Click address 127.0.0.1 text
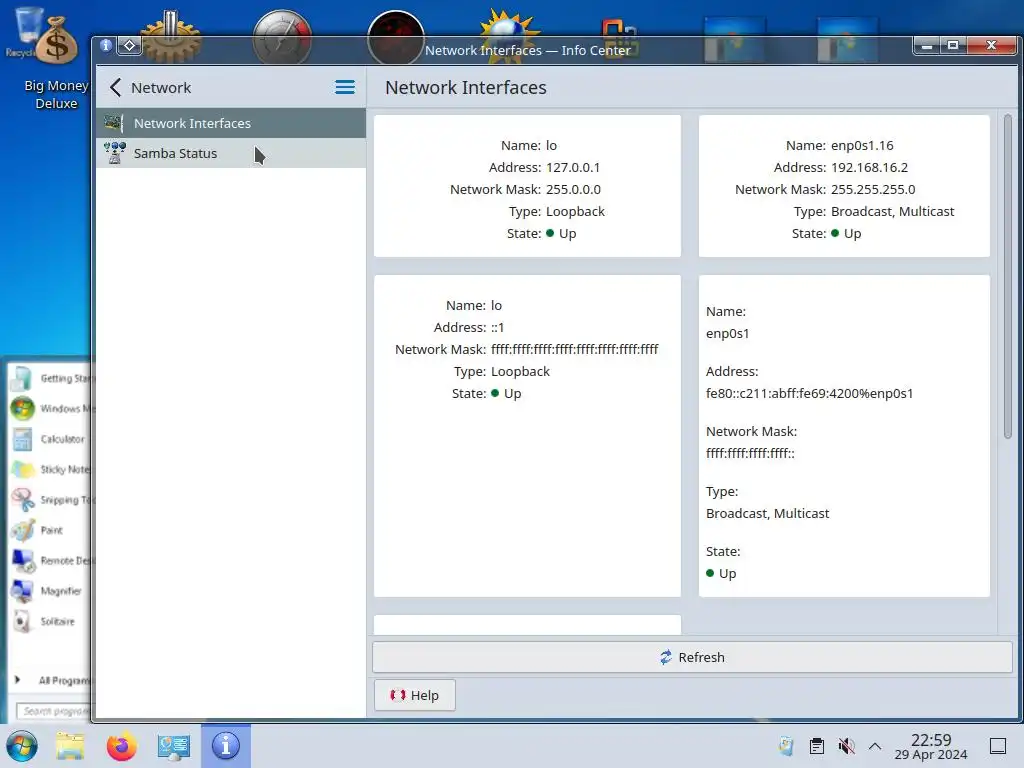Viewport: 1024px width, 768px height. [x=573, y=167]
